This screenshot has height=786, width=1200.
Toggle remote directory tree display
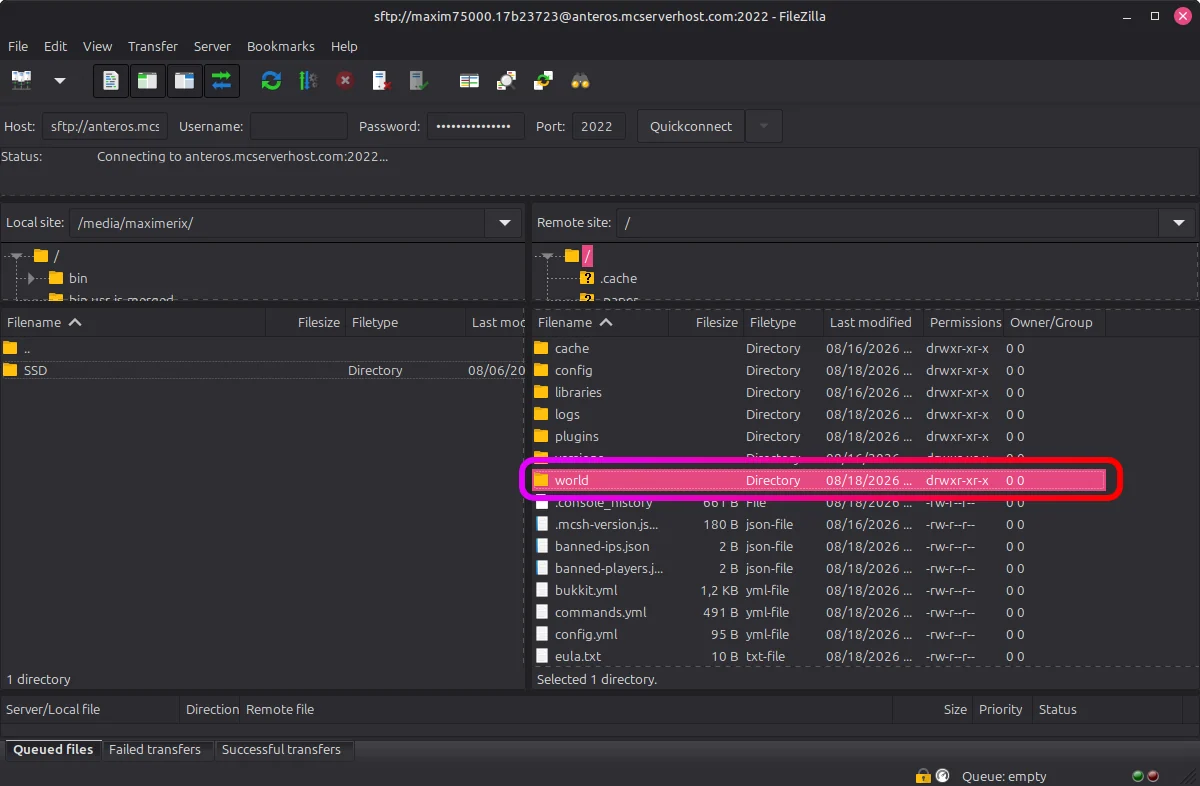184,81
